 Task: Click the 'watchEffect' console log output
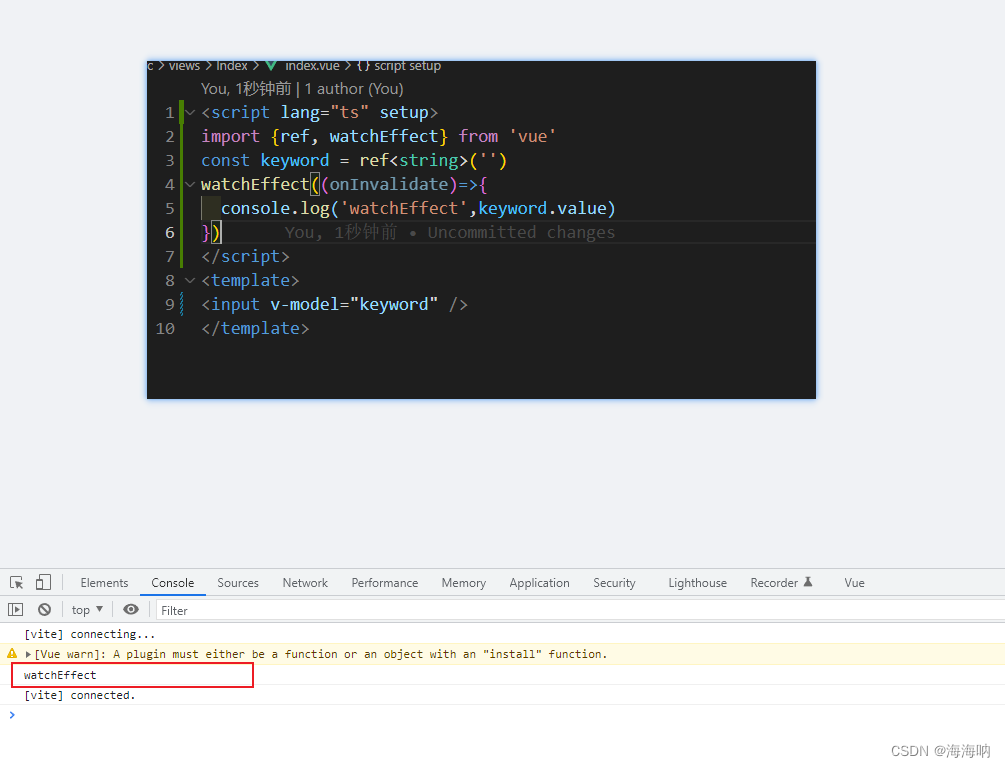tap(60, 675)
